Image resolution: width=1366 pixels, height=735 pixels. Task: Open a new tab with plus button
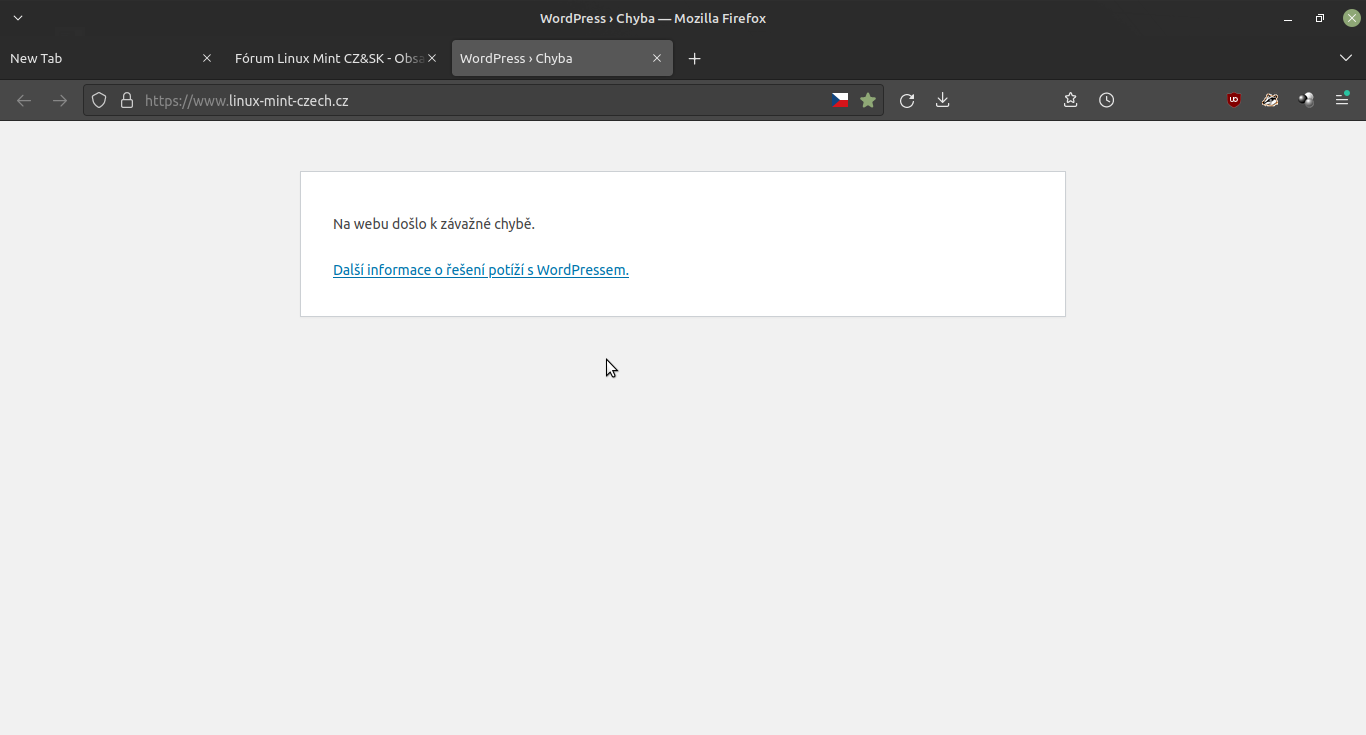[695, 58]
